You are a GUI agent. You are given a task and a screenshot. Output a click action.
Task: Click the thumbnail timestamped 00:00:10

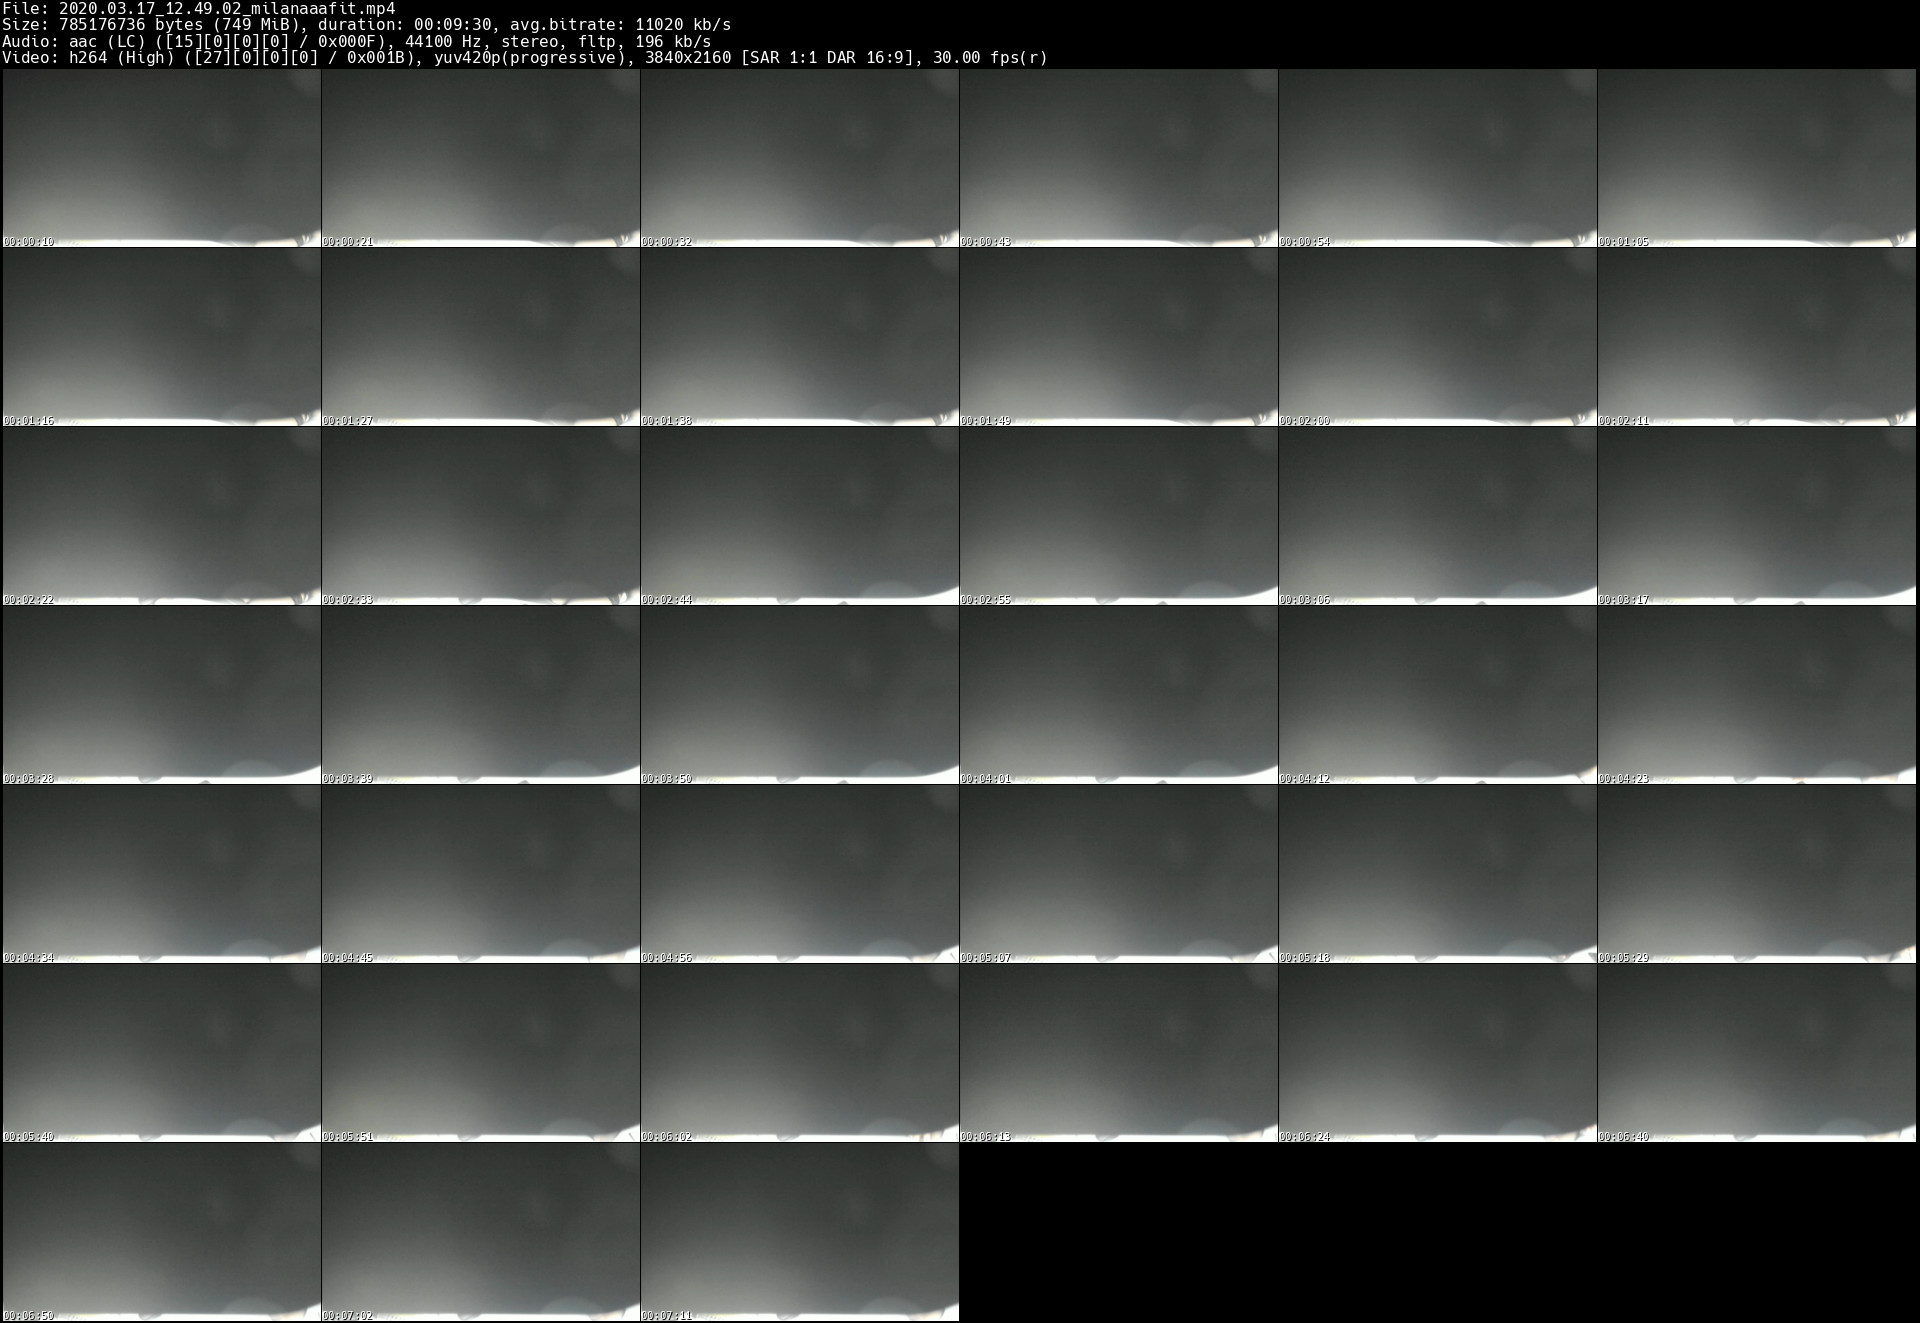(x=161, y=158)
